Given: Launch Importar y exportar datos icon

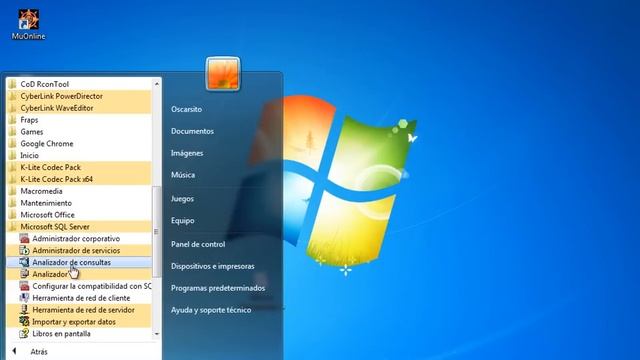Looking at the screenshot, I should [24, 321].
